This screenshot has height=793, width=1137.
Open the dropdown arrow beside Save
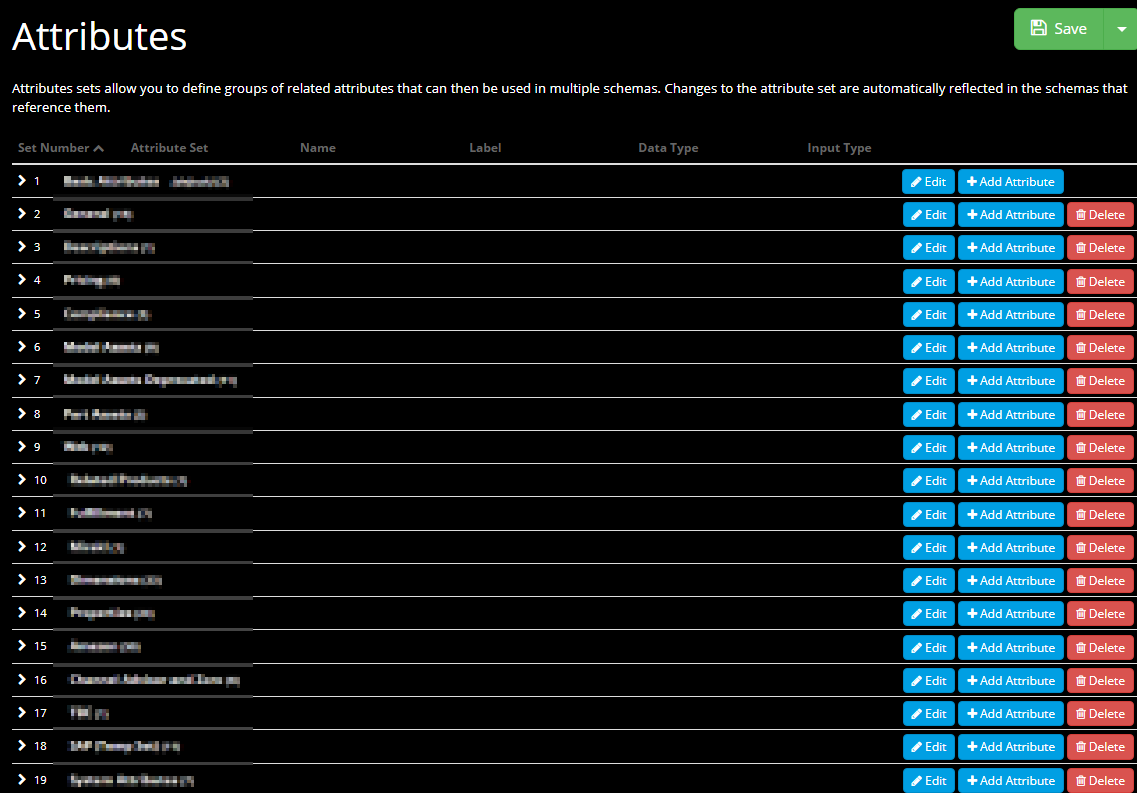point(1120,29)
